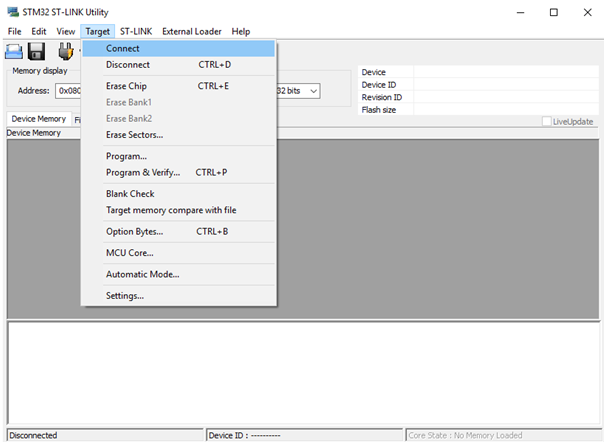
Task: Click the Erase Bank2 menu entry
Action: coord(179,118)
